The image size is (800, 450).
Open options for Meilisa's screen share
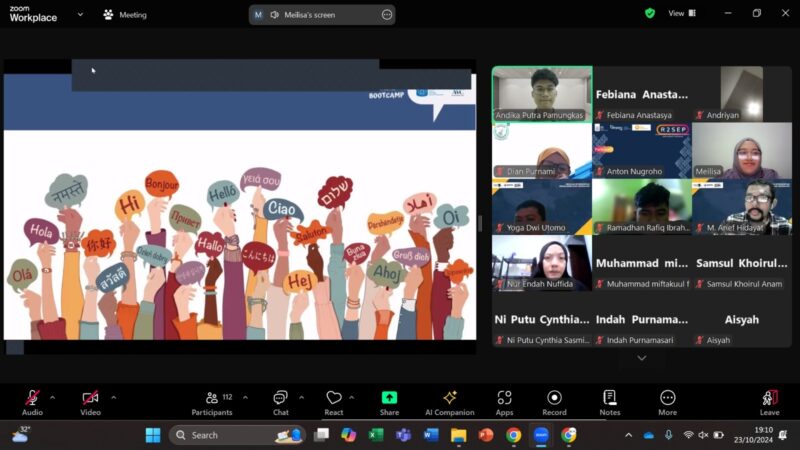(387, 15)
